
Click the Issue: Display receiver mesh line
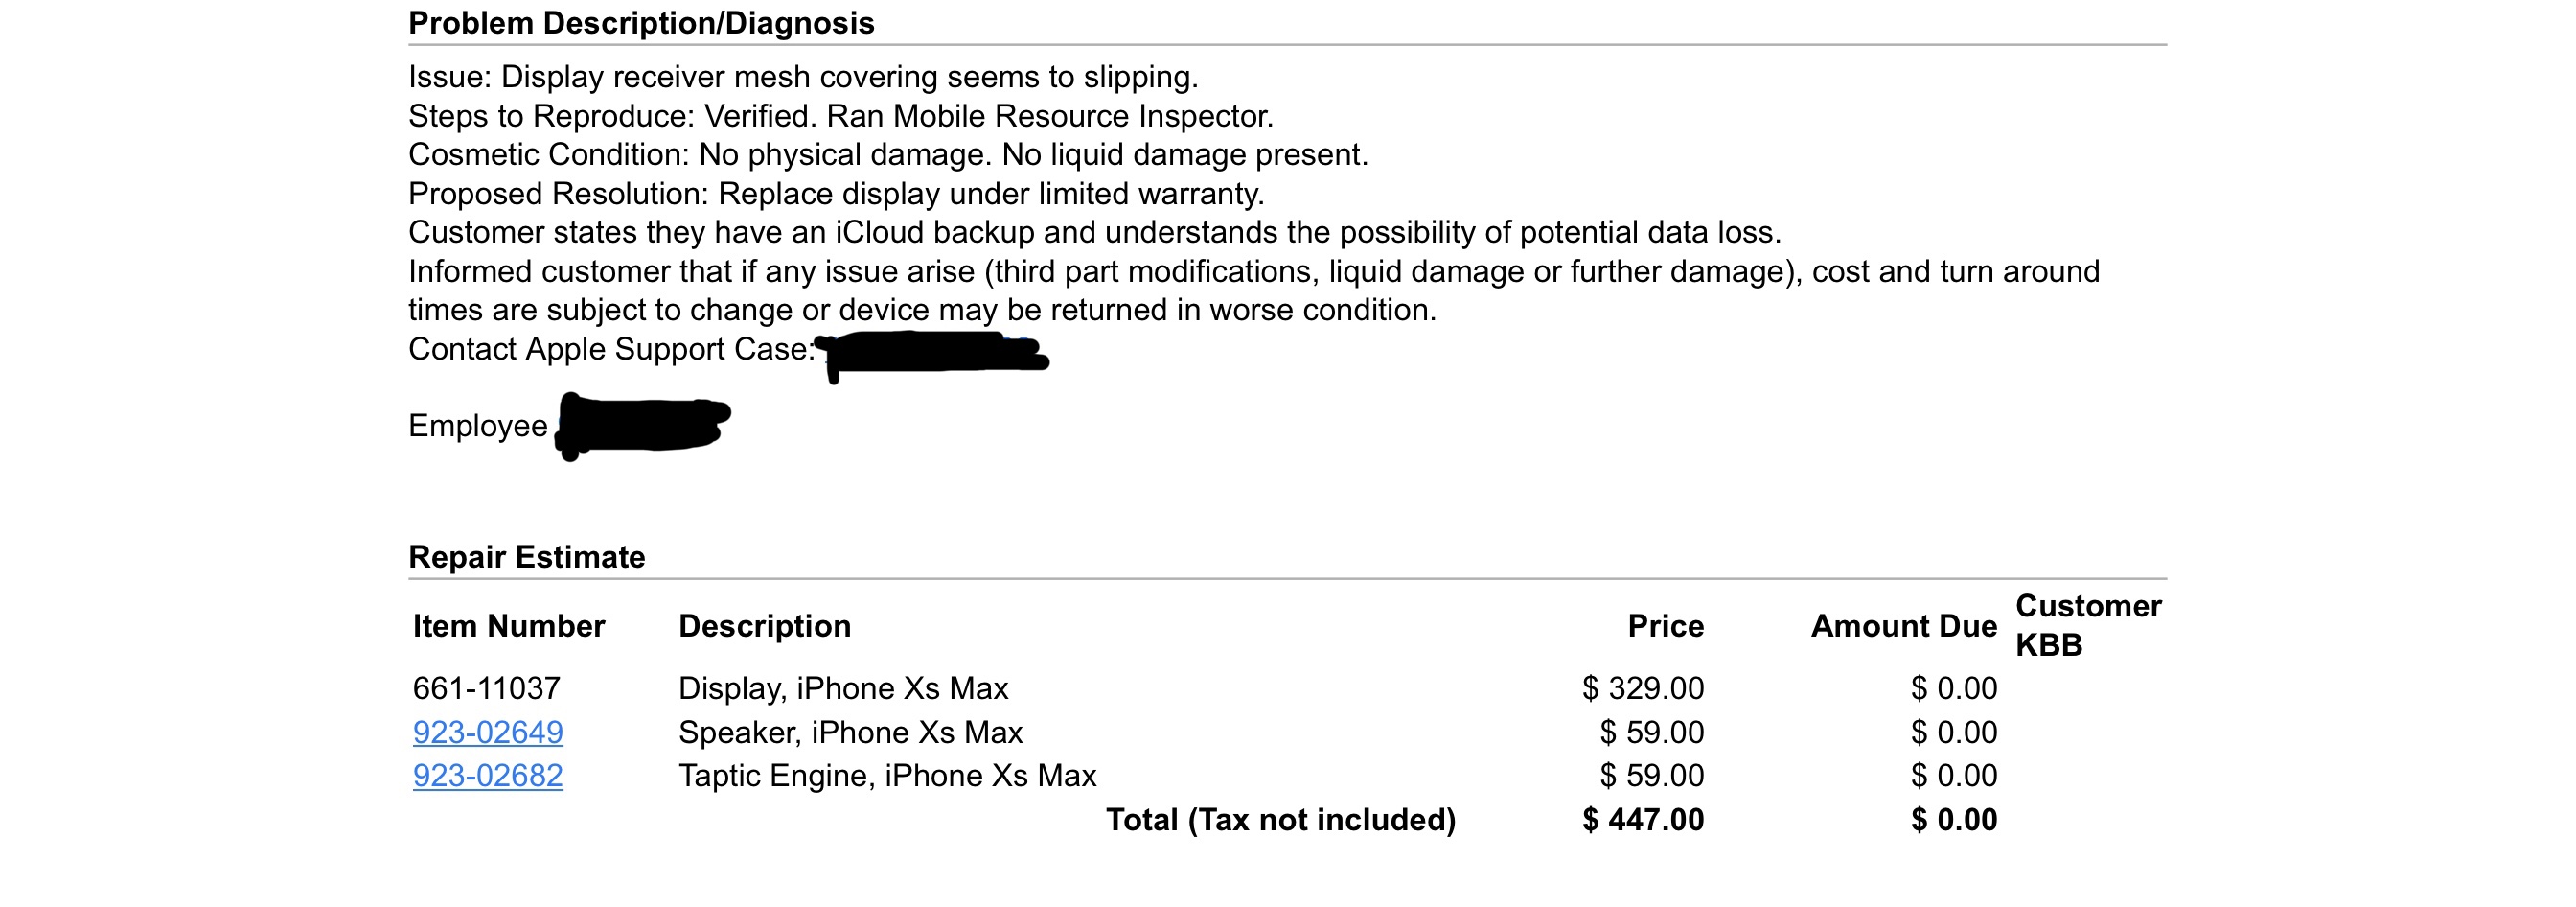(803, 77)
